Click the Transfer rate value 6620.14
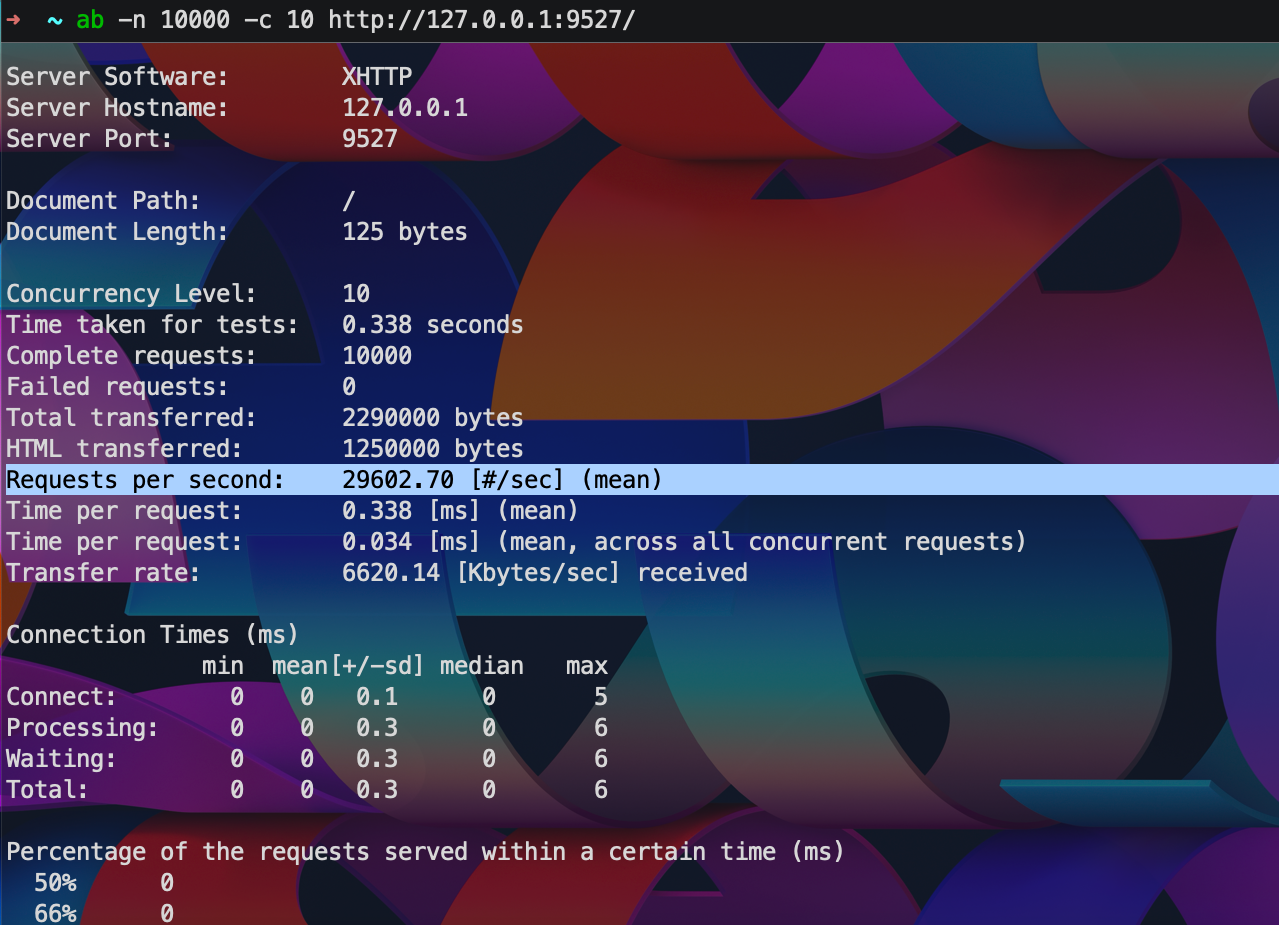The height and width of the screenshot is (925, 1279). click(x=390, y=573)
